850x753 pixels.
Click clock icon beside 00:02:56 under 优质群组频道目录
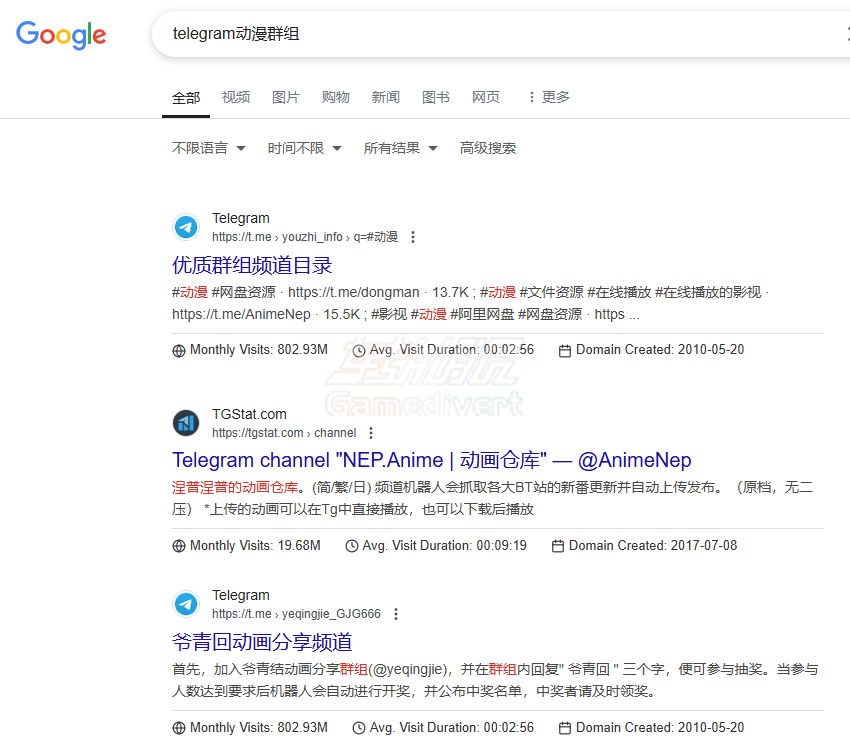pyautogui.click(x=358, y=351)
